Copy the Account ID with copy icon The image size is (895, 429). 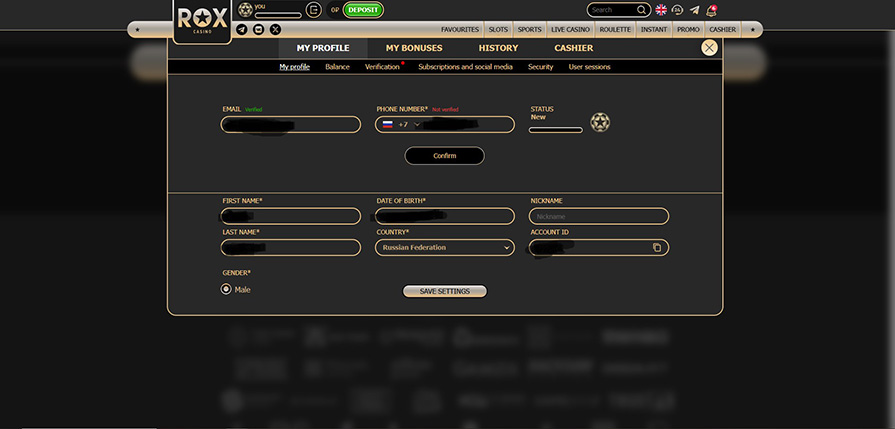pyautogui.click(x=657, y=248)
